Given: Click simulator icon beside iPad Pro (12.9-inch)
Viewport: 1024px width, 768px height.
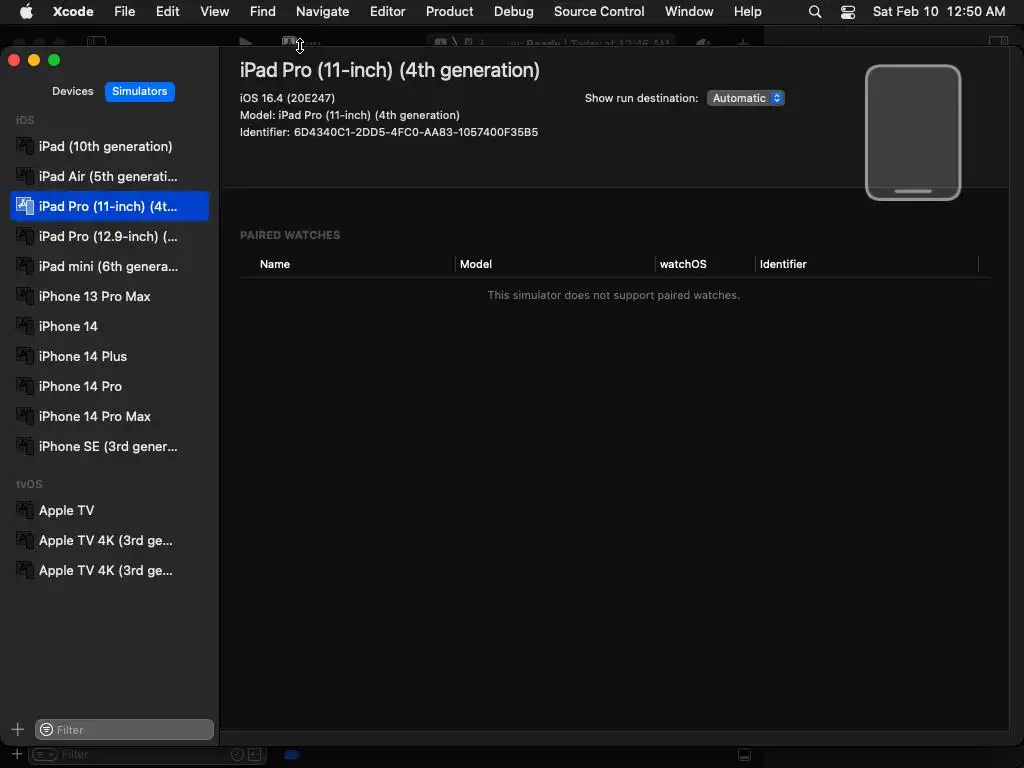Looking at the screenshot, I should click(x=24, y=236).
